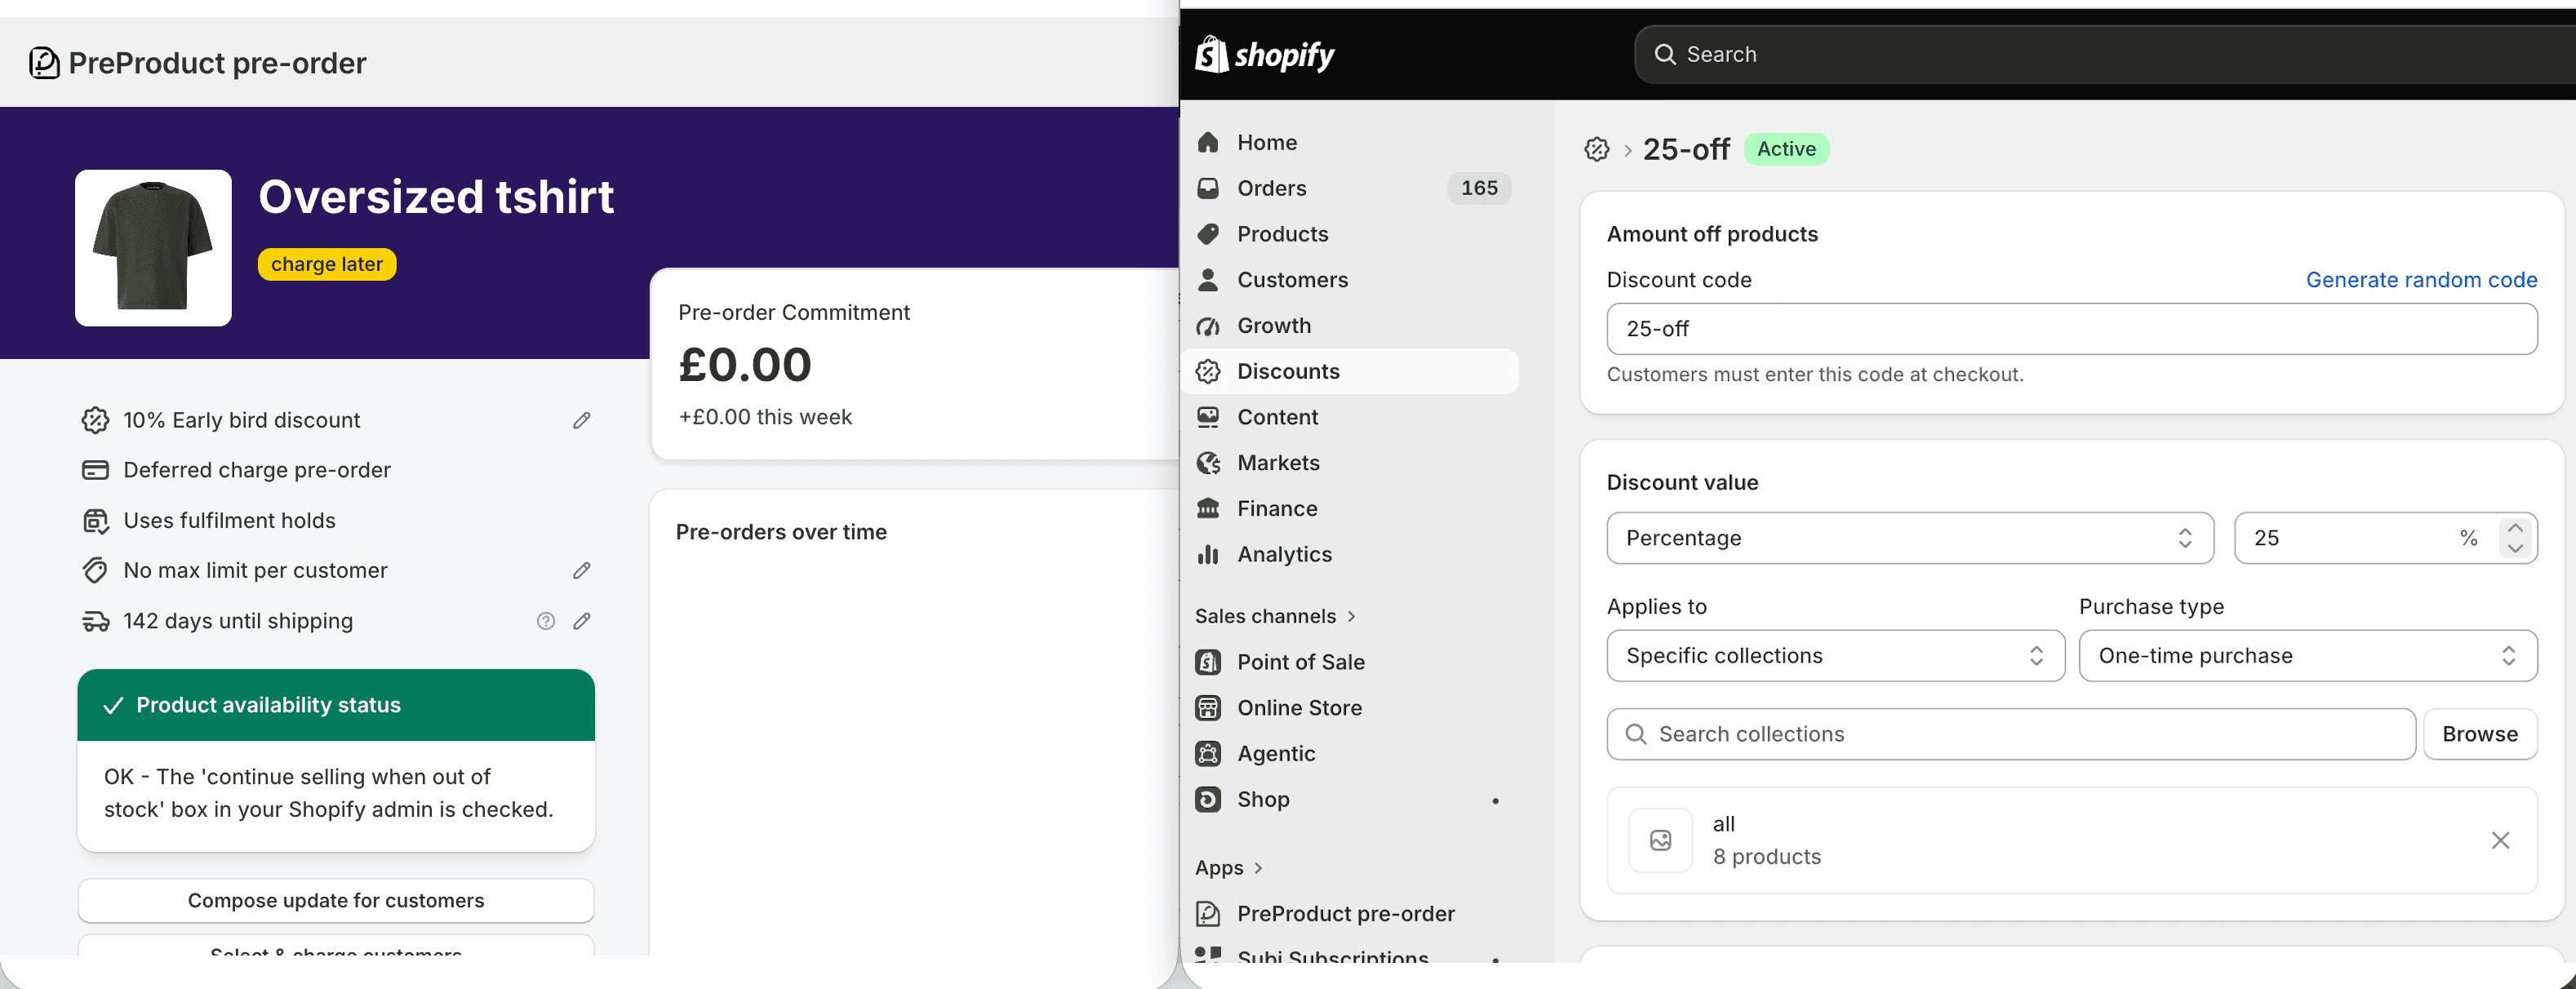
Task: Click the Browse collections button
Action: (x=2480, y=734)
